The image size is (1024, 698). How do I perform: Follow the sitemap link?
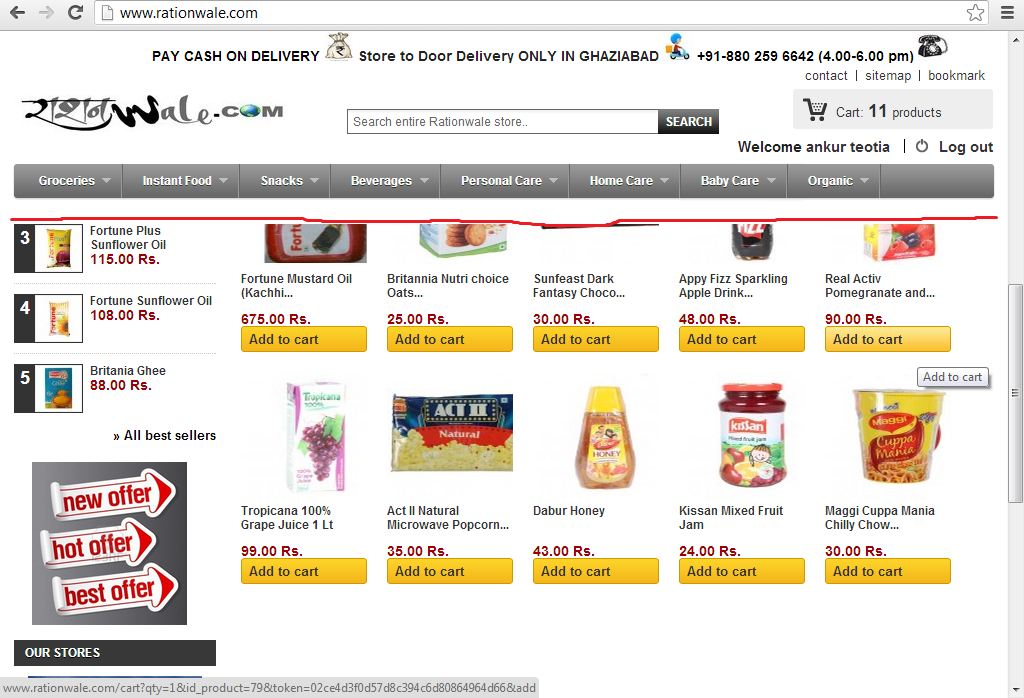click(888, 76)
